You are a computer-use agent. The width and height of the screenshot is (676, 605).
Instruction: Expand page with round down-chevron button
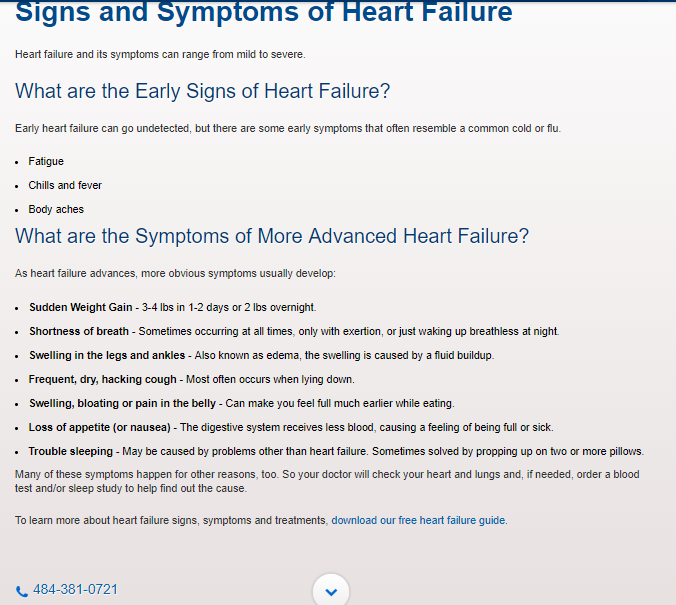point(331,591)
